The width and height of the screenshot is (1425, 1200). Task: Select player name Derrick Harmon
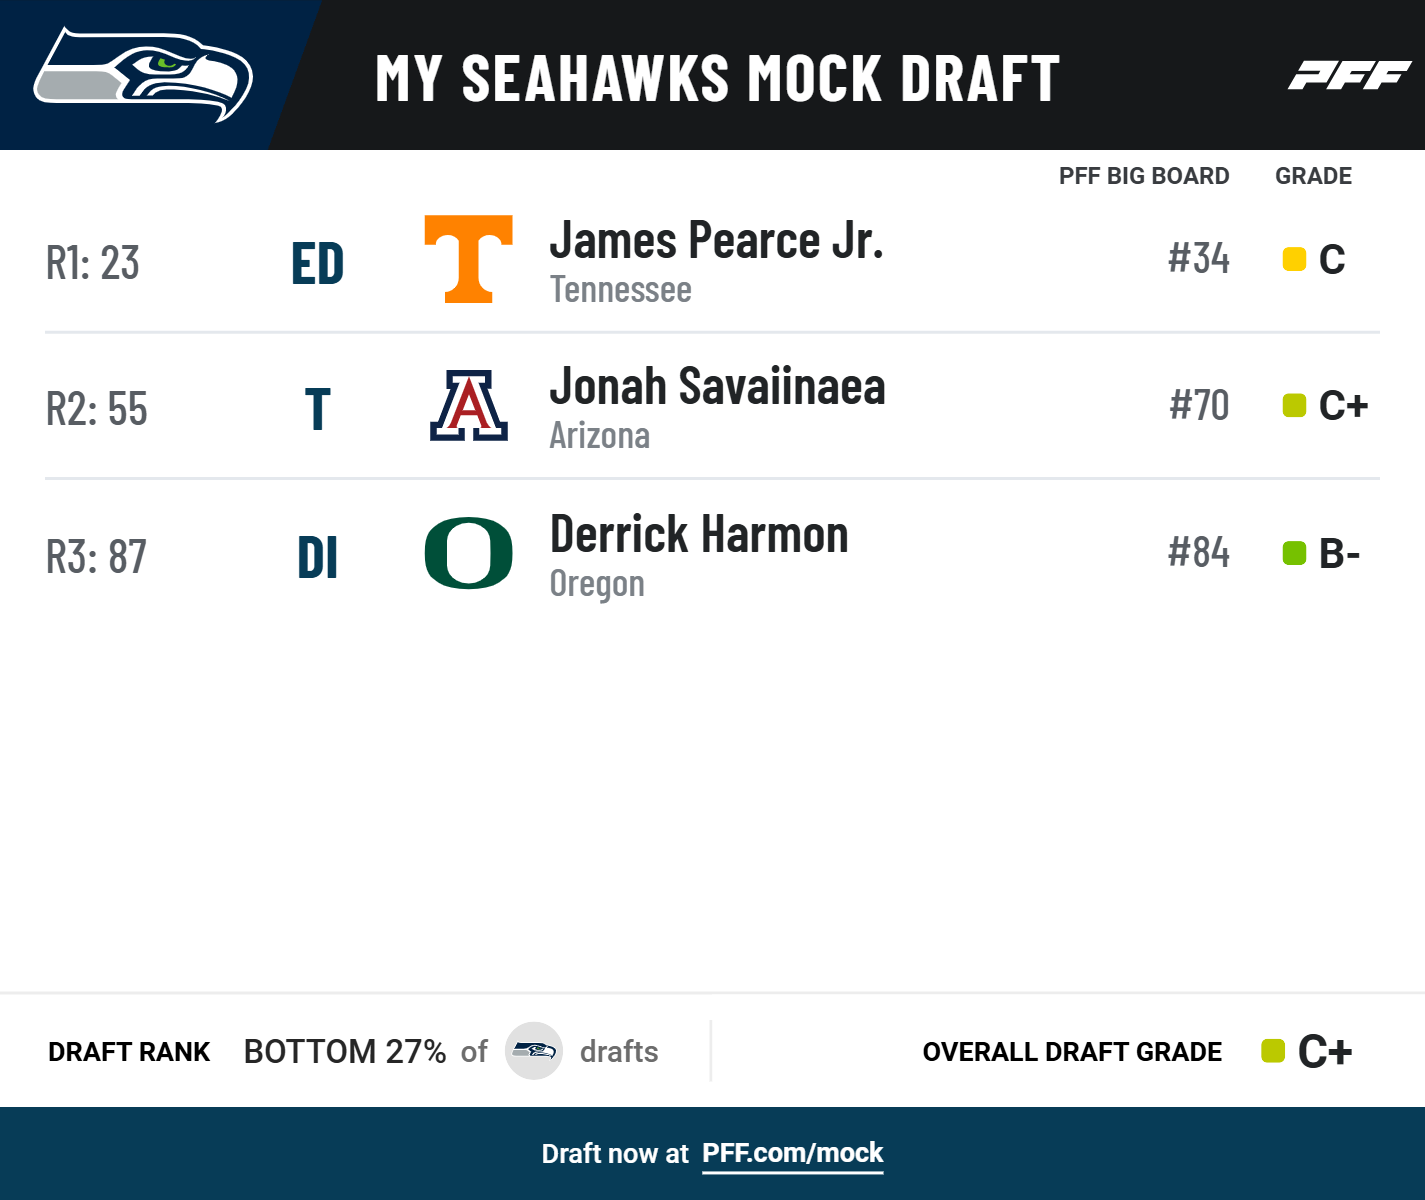pyautogui.click(x=699, y=534)
